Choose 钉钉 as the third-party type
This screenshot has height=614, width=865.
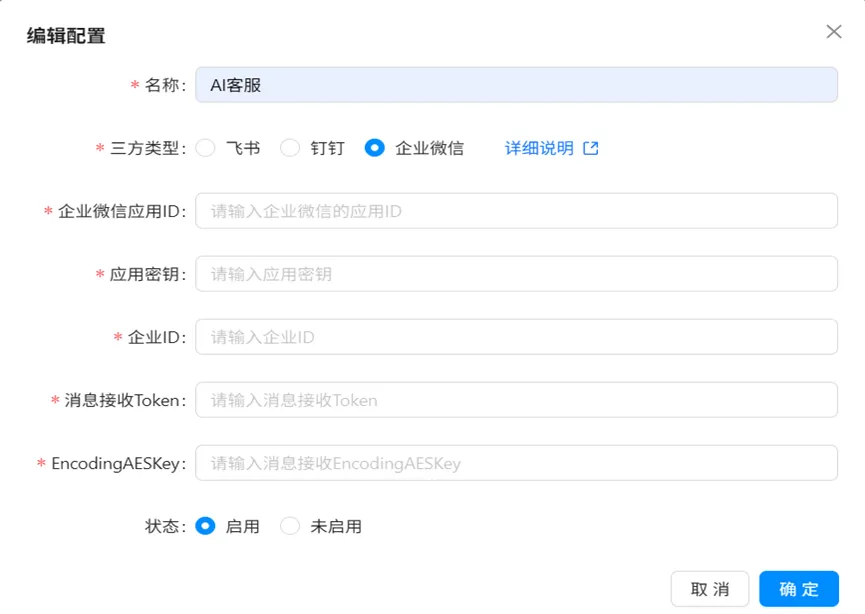290,148
